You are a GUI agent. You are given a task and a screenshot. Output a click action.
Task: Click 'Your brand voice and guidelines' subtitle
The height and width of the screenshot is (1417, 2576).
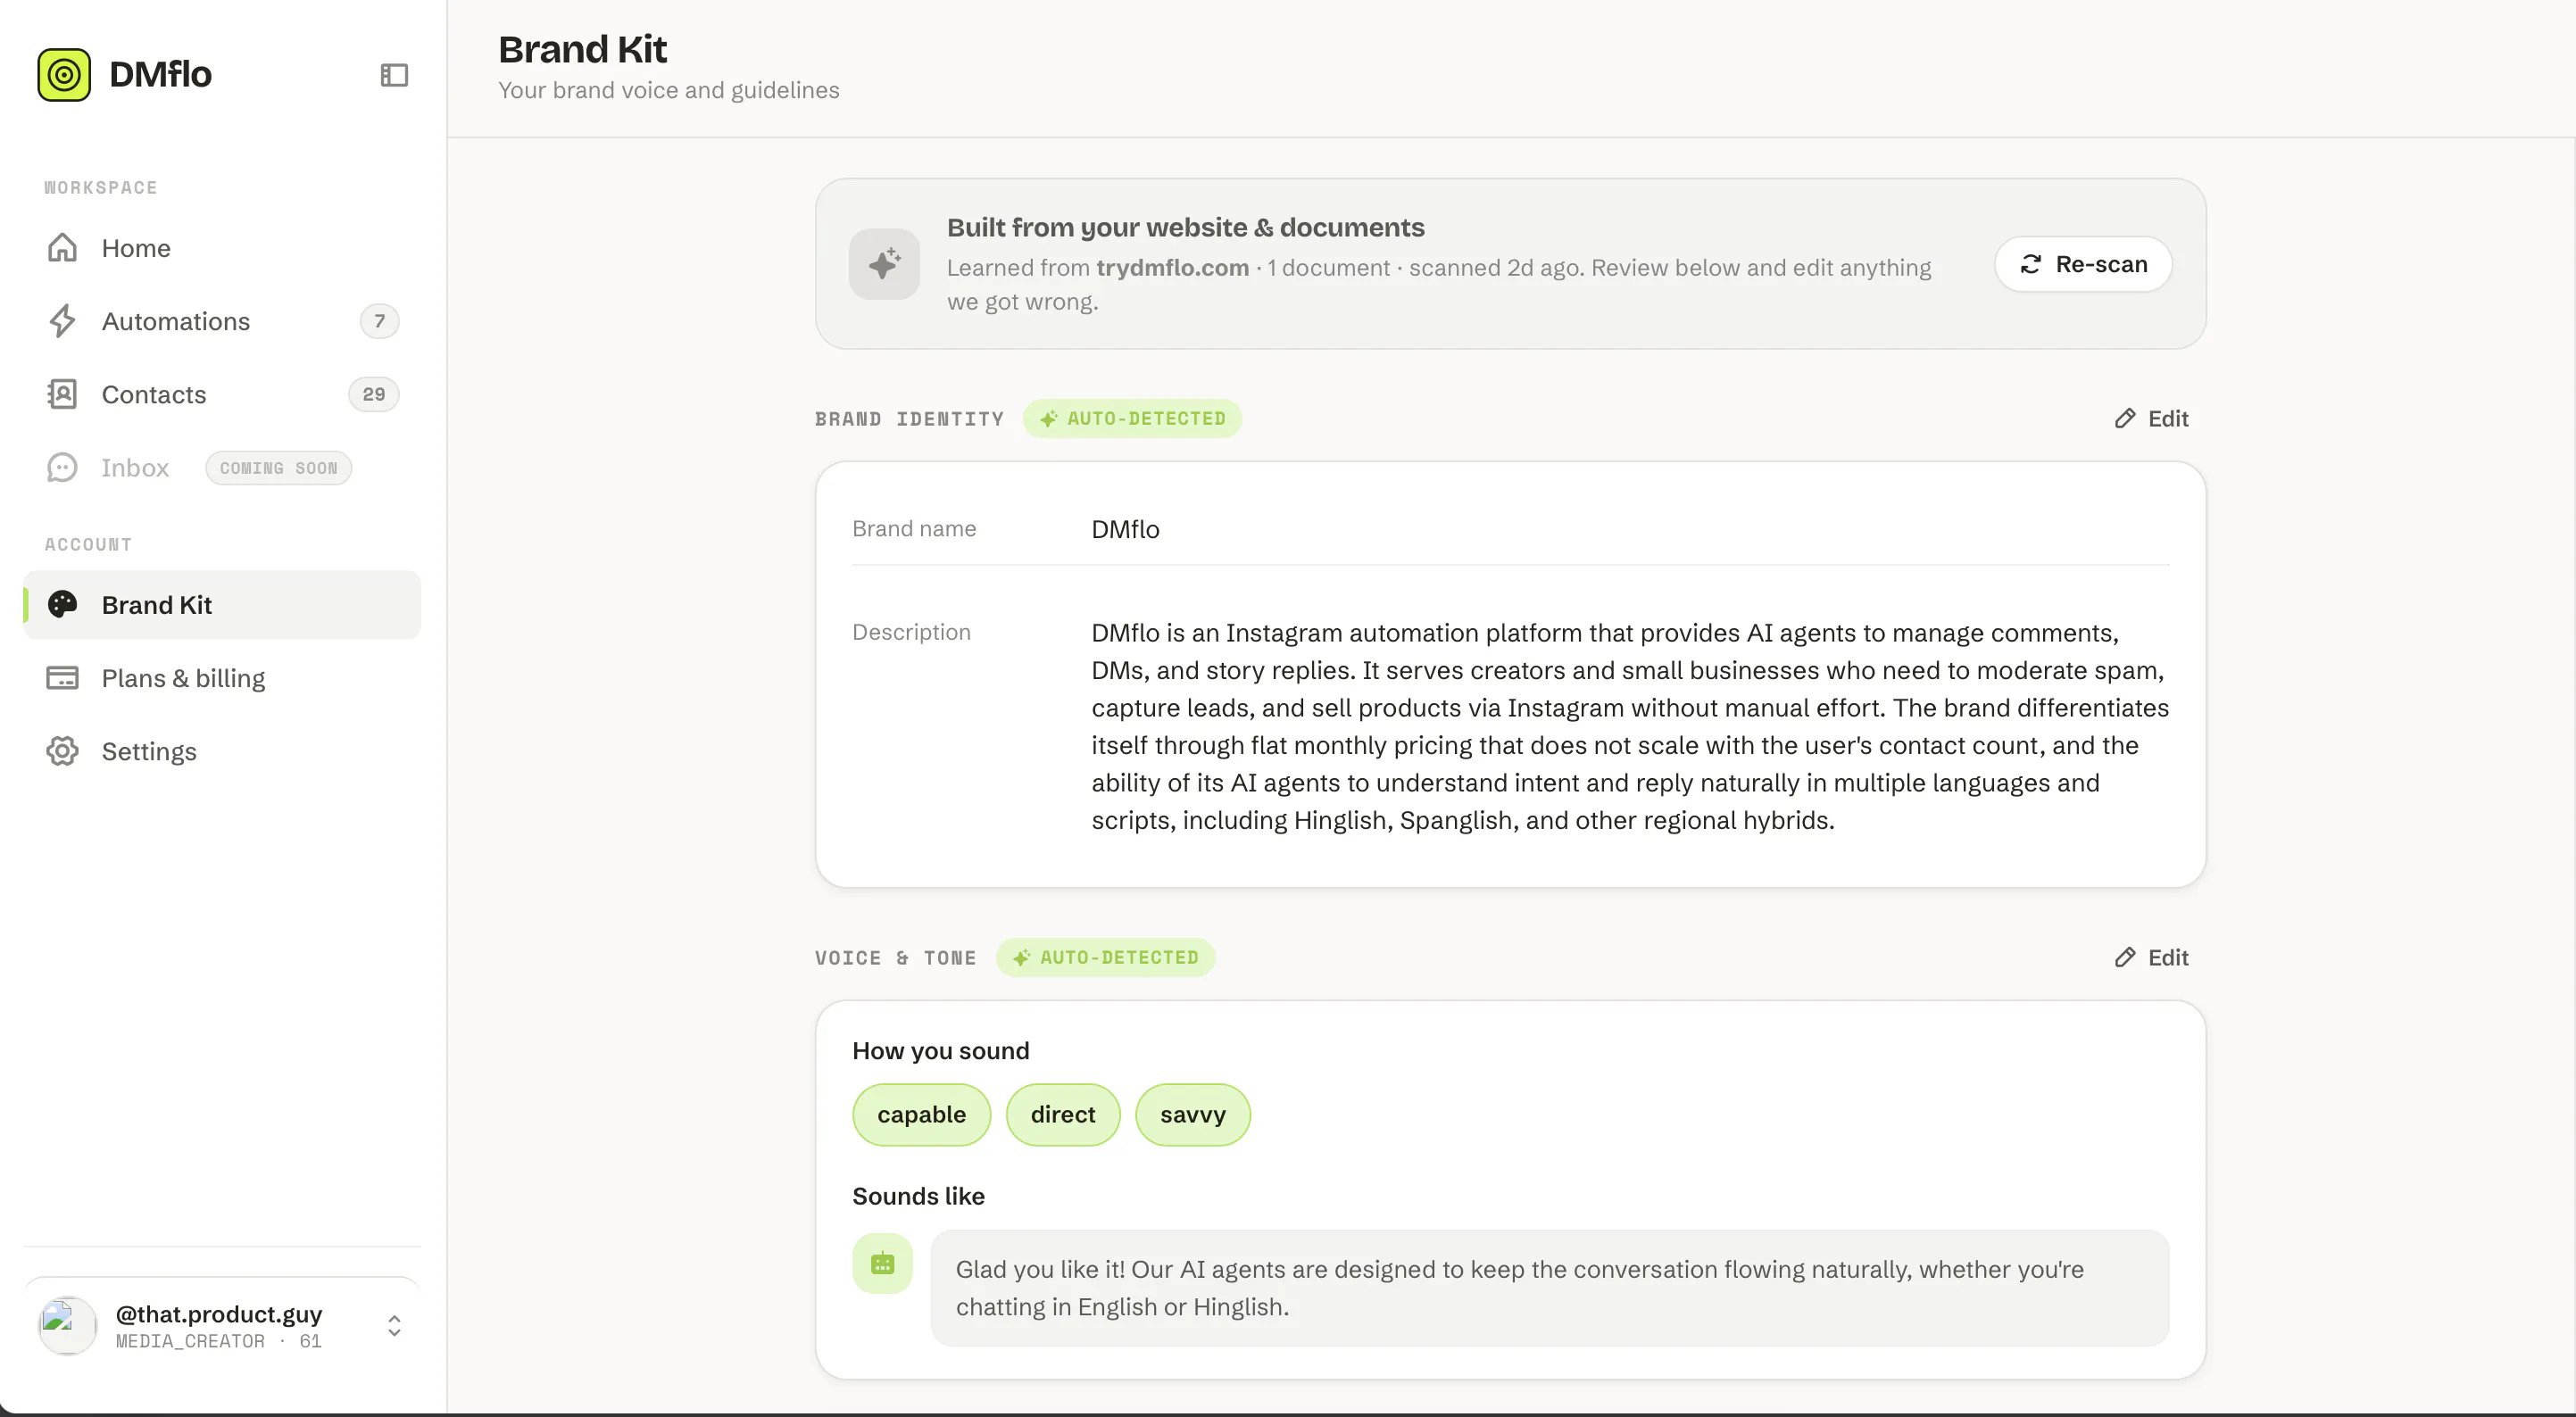click(668, 90)
